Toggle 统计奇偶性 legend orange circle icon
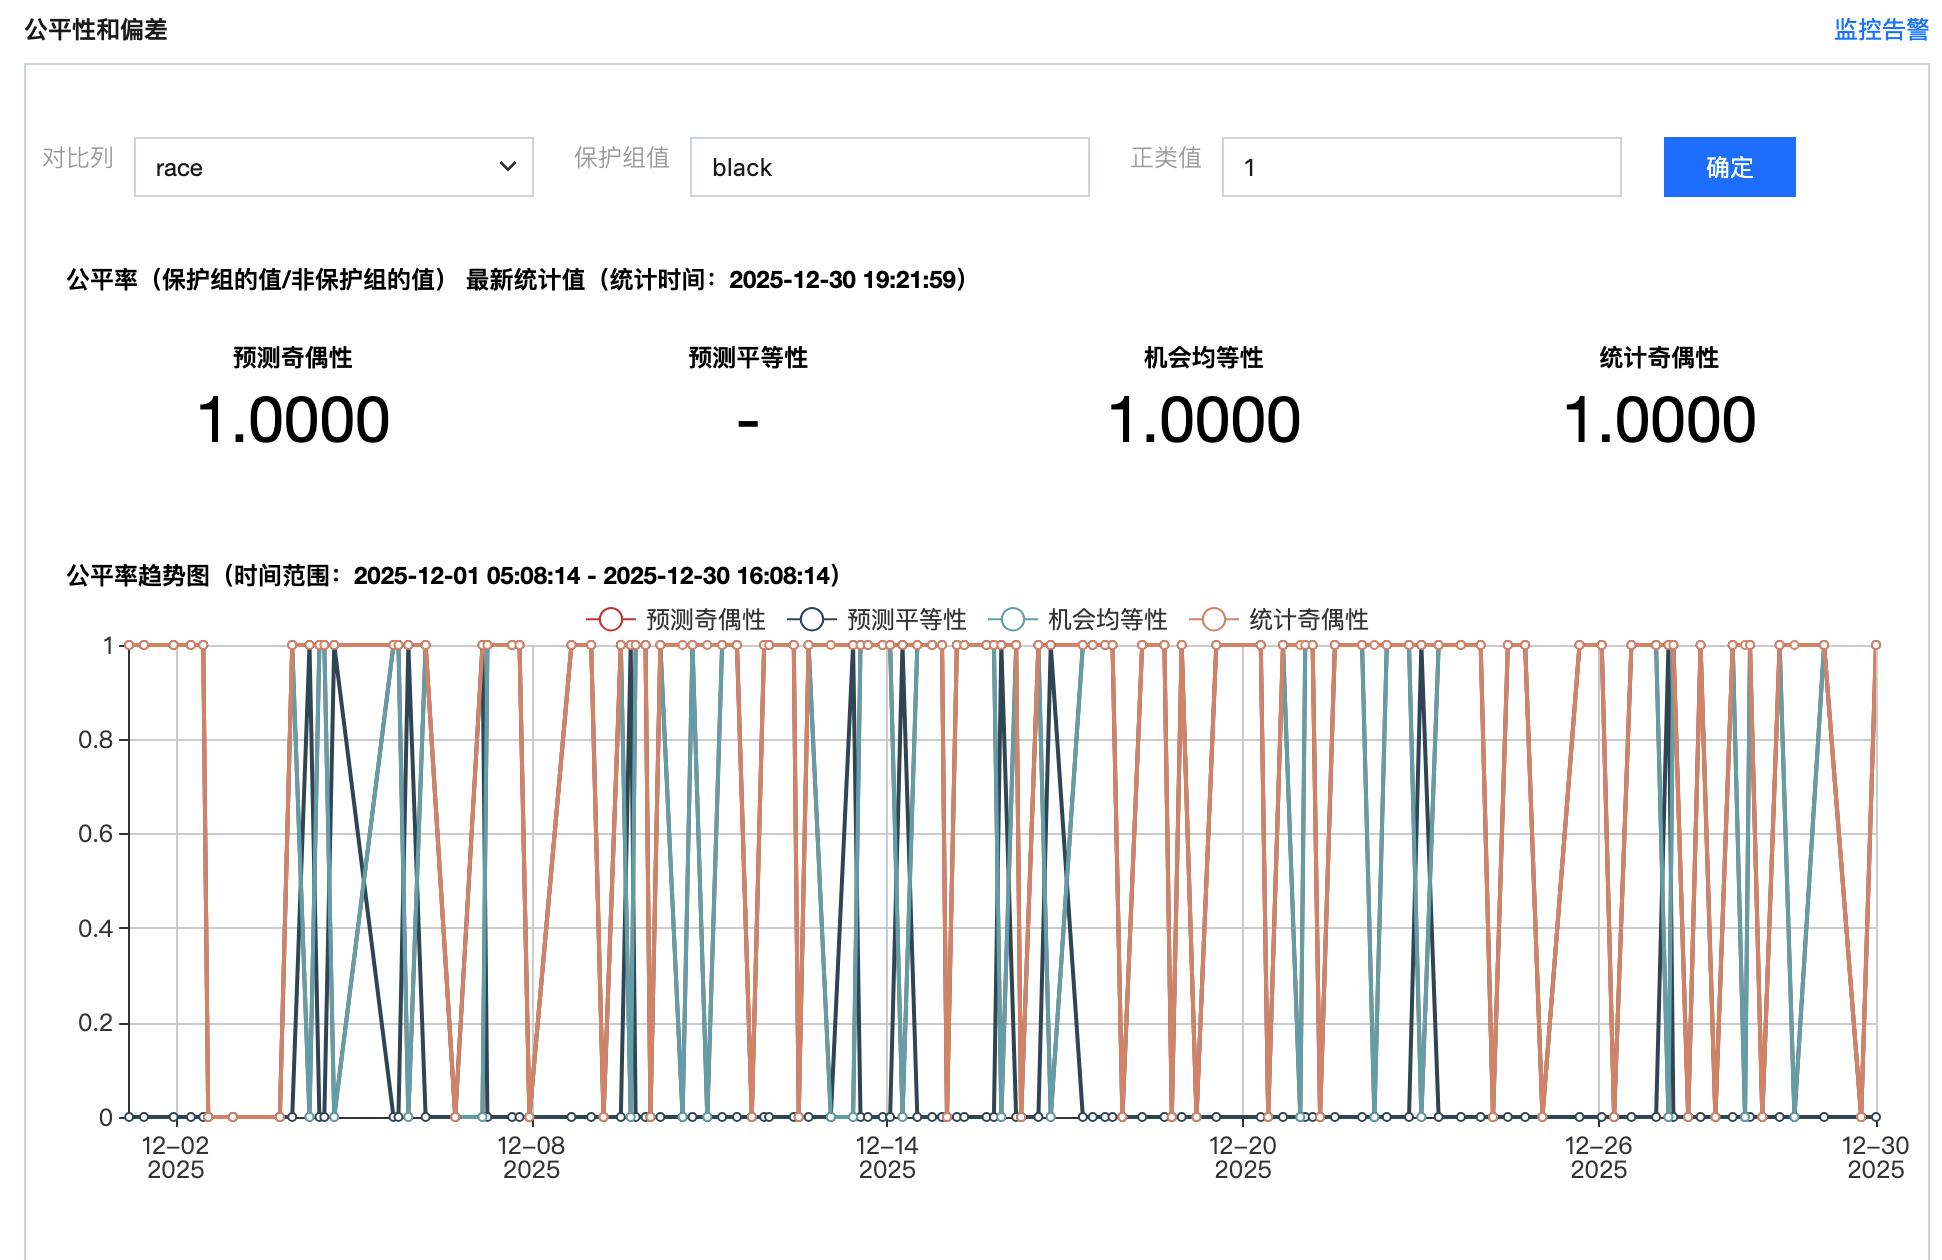Image resolution: width=1942 pixels, height=1260 pixels. (x=1214, y=620)
